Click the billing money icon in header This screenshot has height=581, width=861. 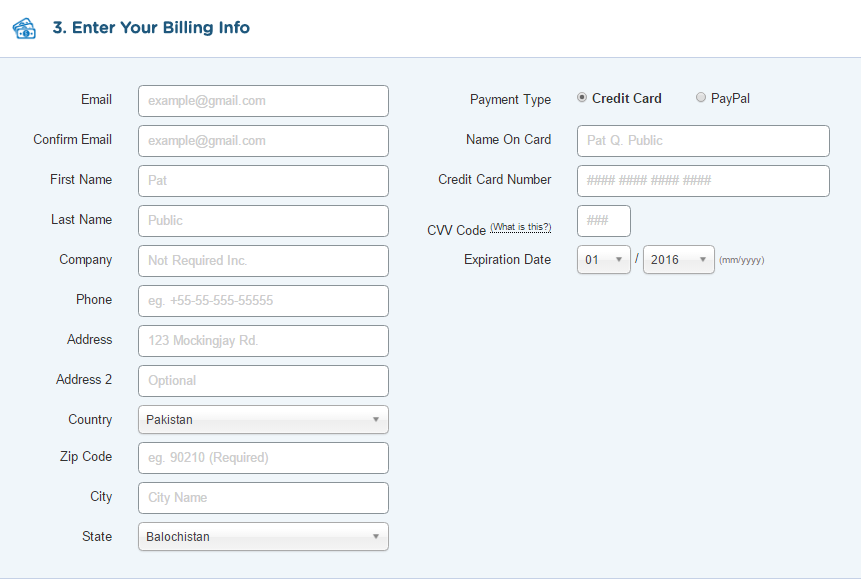coord(24,28)
